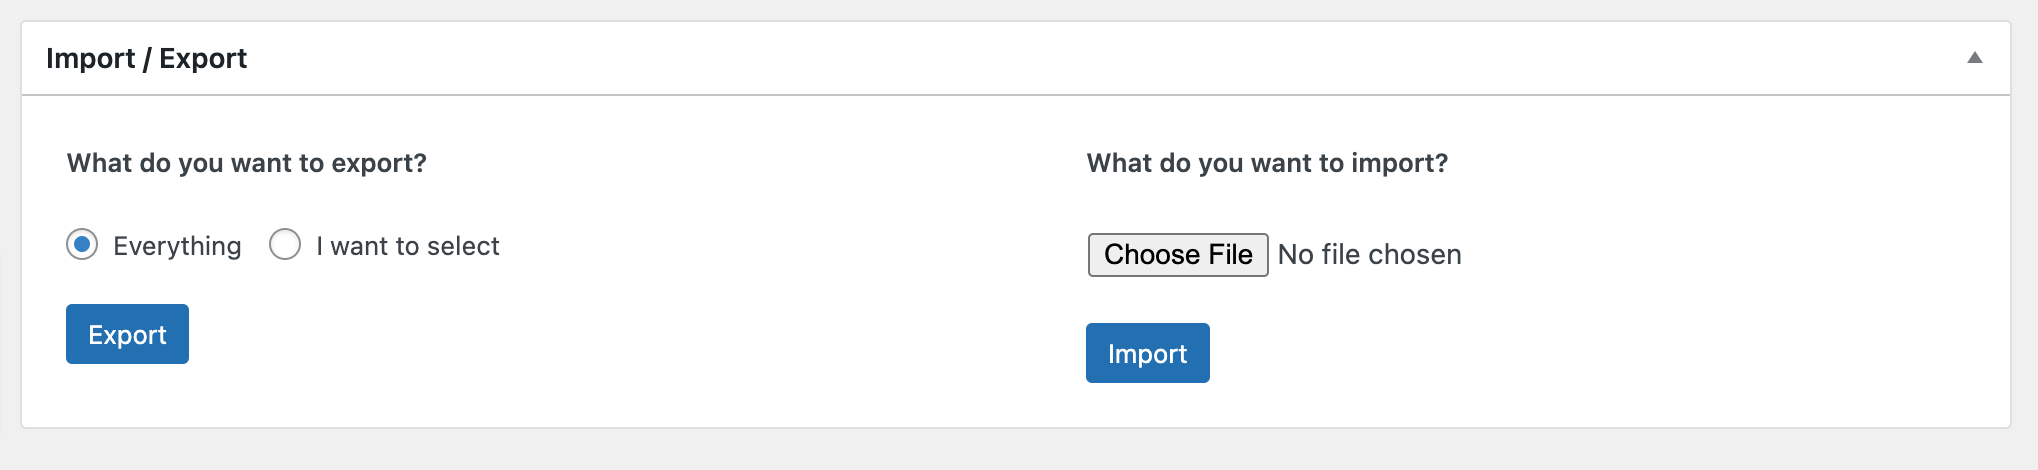The image size is (2038, 470).
Task: Pick selective export radio circle
Action: 285,244
